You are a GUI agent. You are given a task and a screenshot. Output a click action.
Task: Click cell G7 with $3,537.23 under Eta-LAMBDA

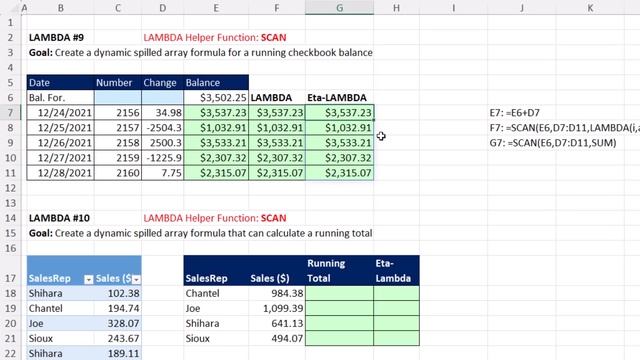point(339,113)
